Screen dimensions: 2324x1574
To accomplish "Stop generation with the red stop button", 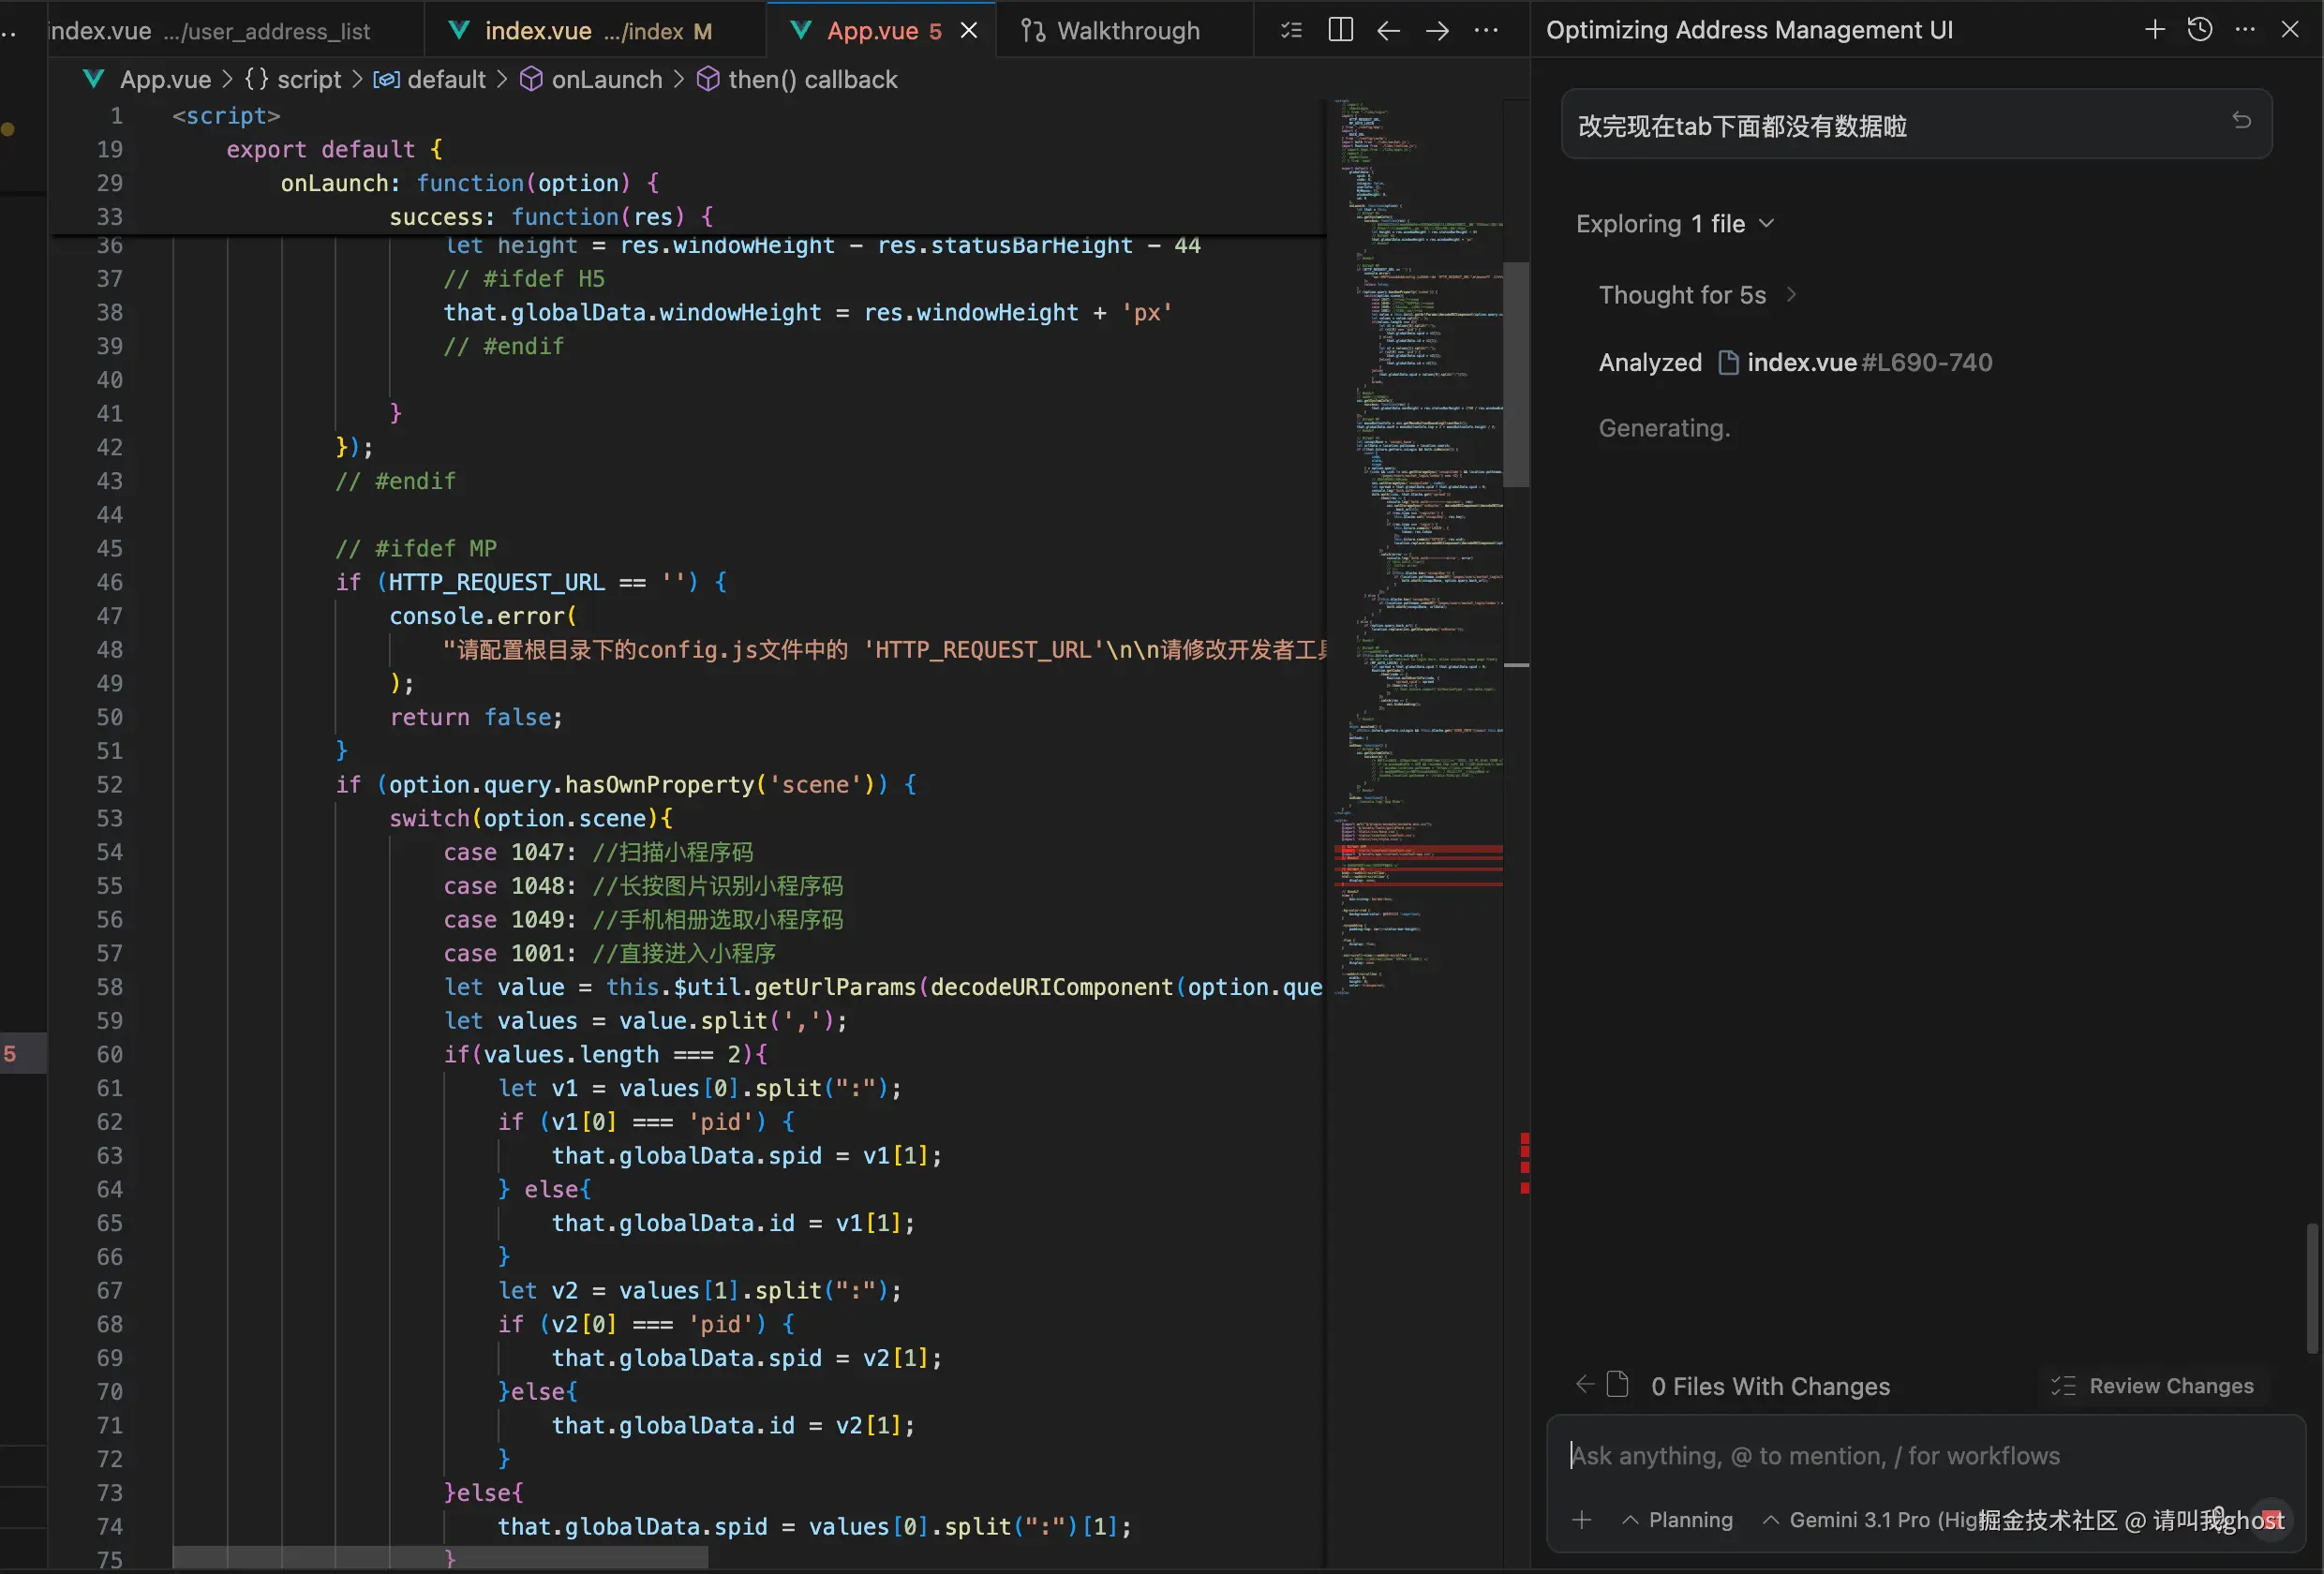I will (x=2272, y=1518).
